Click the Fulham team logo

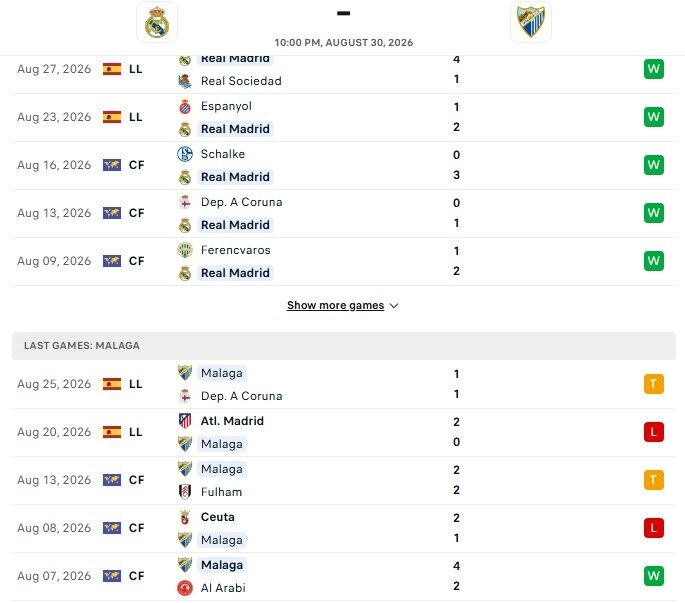coord(185,492)
